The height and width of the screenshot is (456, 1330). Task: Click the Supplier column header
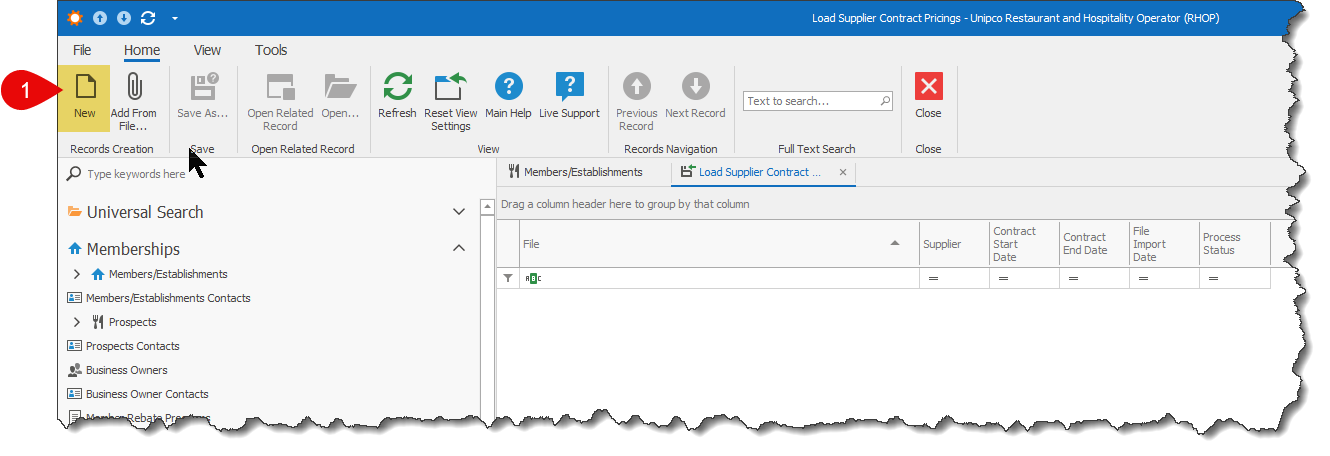(x=954, y=244)
